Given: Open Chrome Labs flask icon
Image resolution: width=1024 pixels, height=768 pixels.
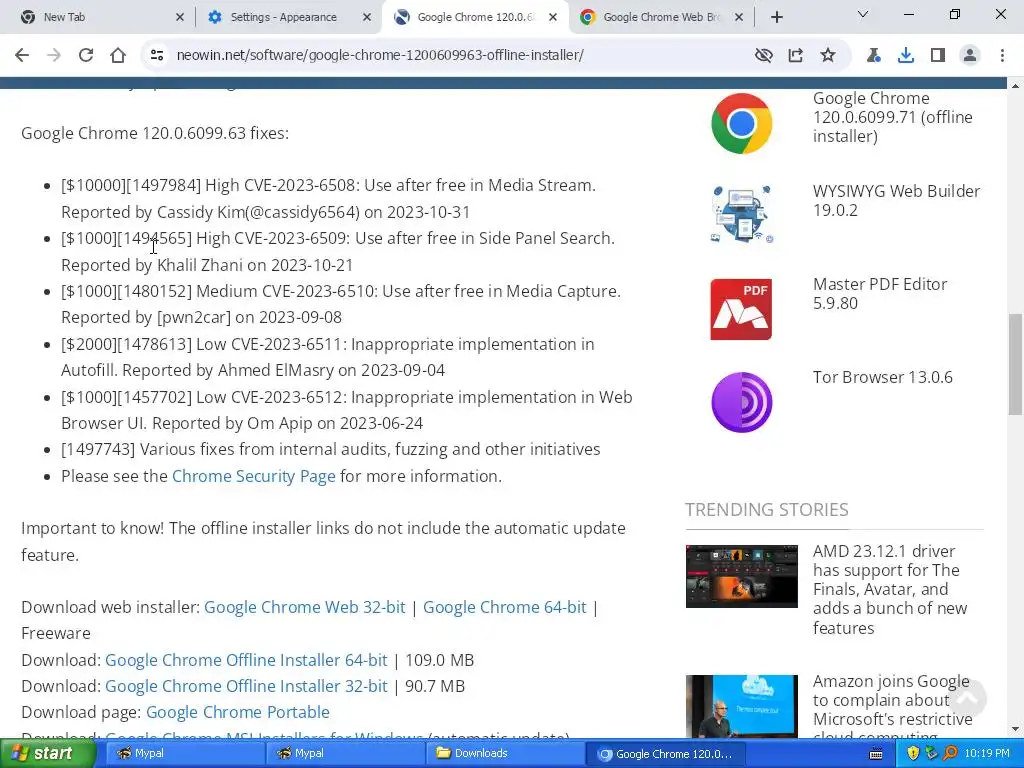Looking at the screenshot, I should tap(873, 55).
